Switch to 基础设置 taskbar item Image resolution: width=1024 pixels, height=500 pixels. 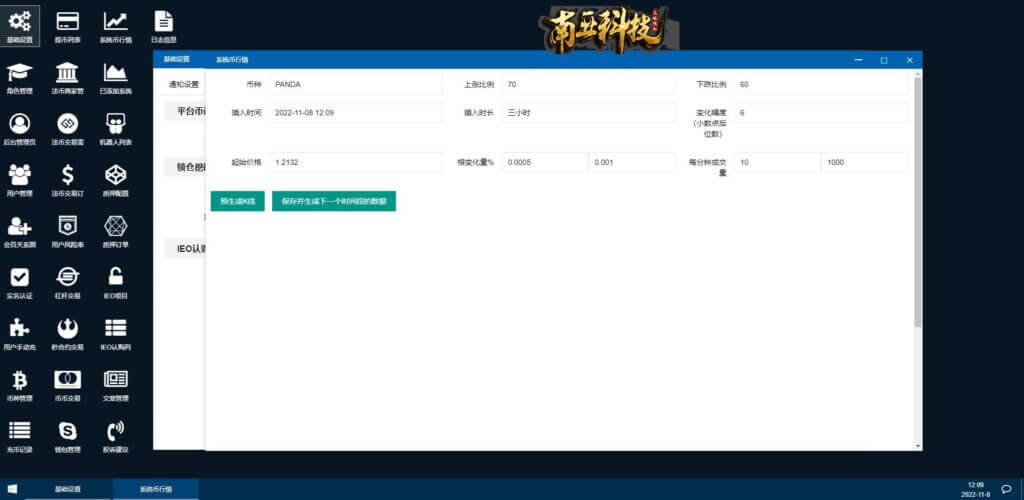[x=68, y=489]
